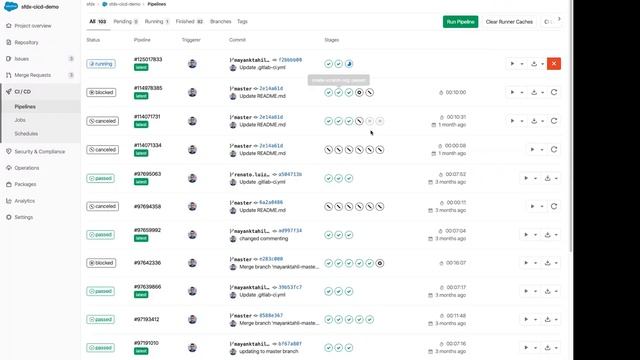Click passed status badge of pipeline #97695063
Viewport: 640px width, 360px height.
[100, 178]
